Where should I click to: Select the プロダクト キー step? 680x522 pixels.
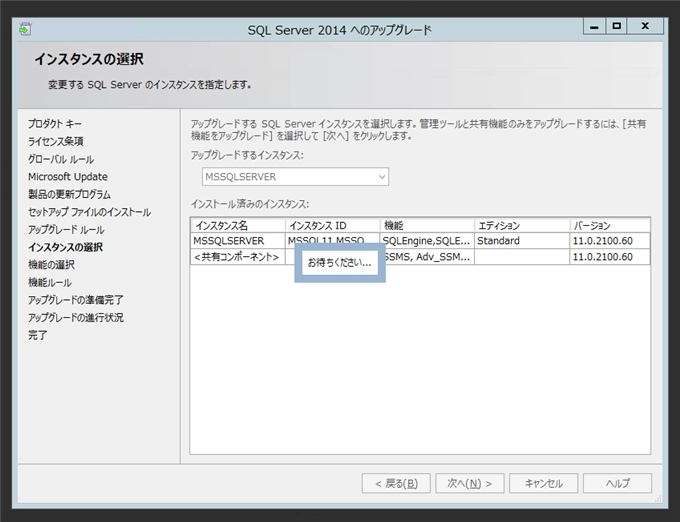tap(55, 124)
